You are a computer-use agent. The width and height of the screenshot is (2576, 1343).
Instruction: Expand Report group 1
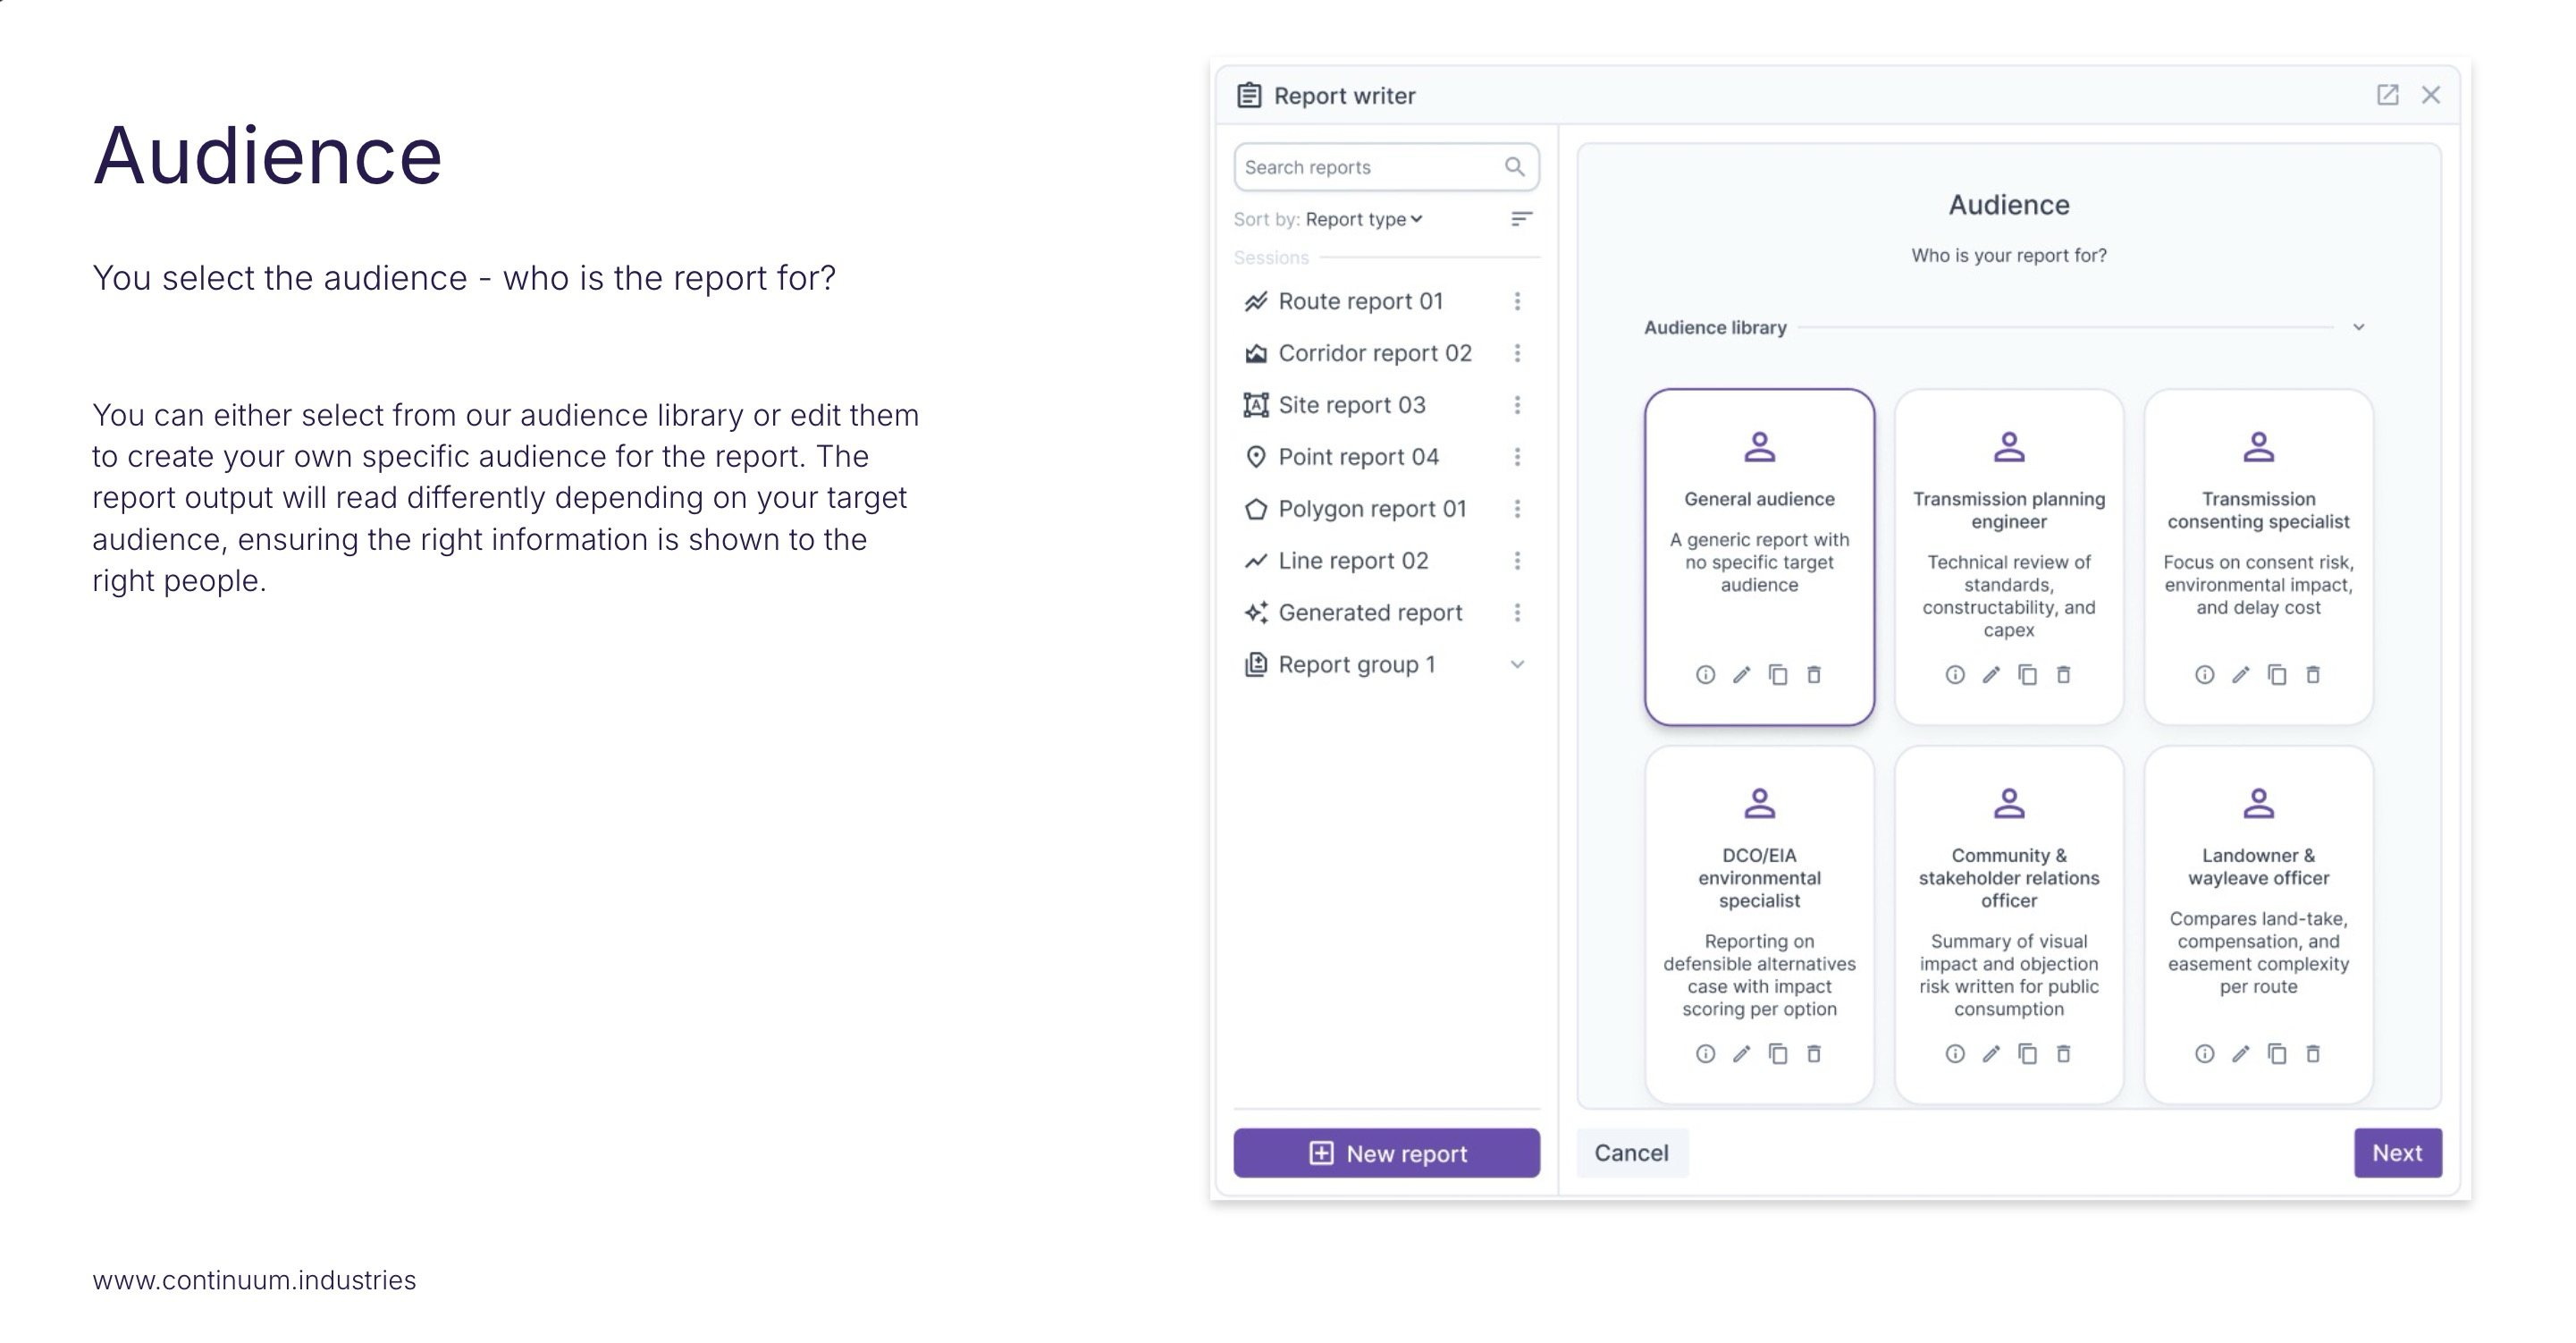click(x=1517, y=665)
